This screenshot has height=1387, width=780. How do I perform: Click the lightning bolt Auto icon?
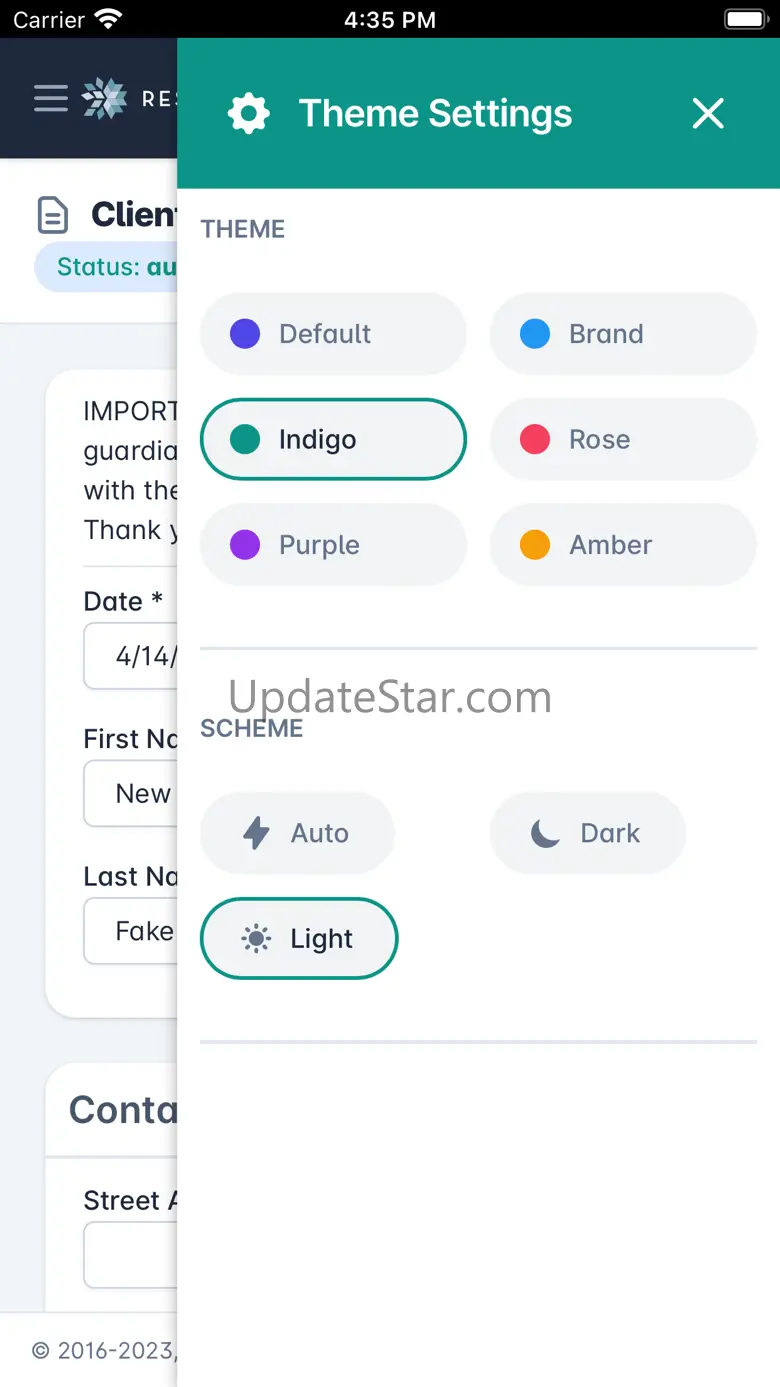coord(257,833)
